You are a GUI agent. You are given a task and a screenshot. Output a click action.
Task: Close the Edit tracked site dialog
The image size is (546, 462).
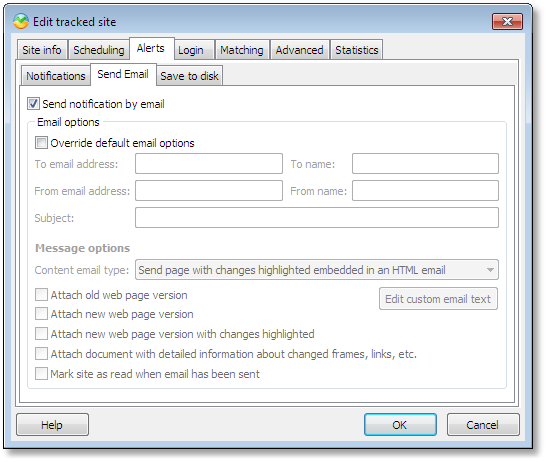pyautogui.click(x=507, y=22)
